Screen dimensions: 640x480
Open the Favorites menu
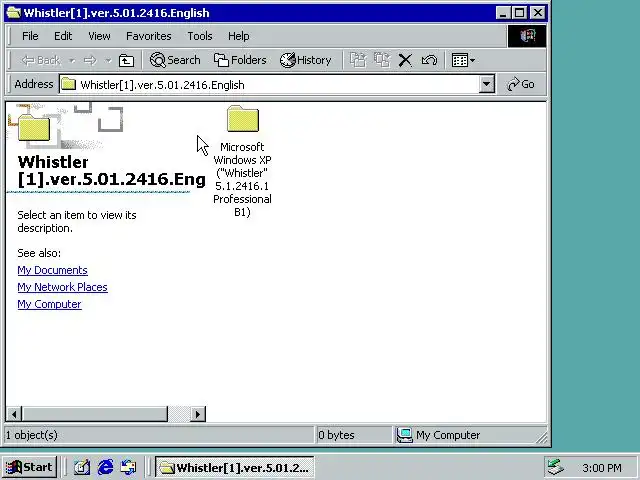click(149, 36)
